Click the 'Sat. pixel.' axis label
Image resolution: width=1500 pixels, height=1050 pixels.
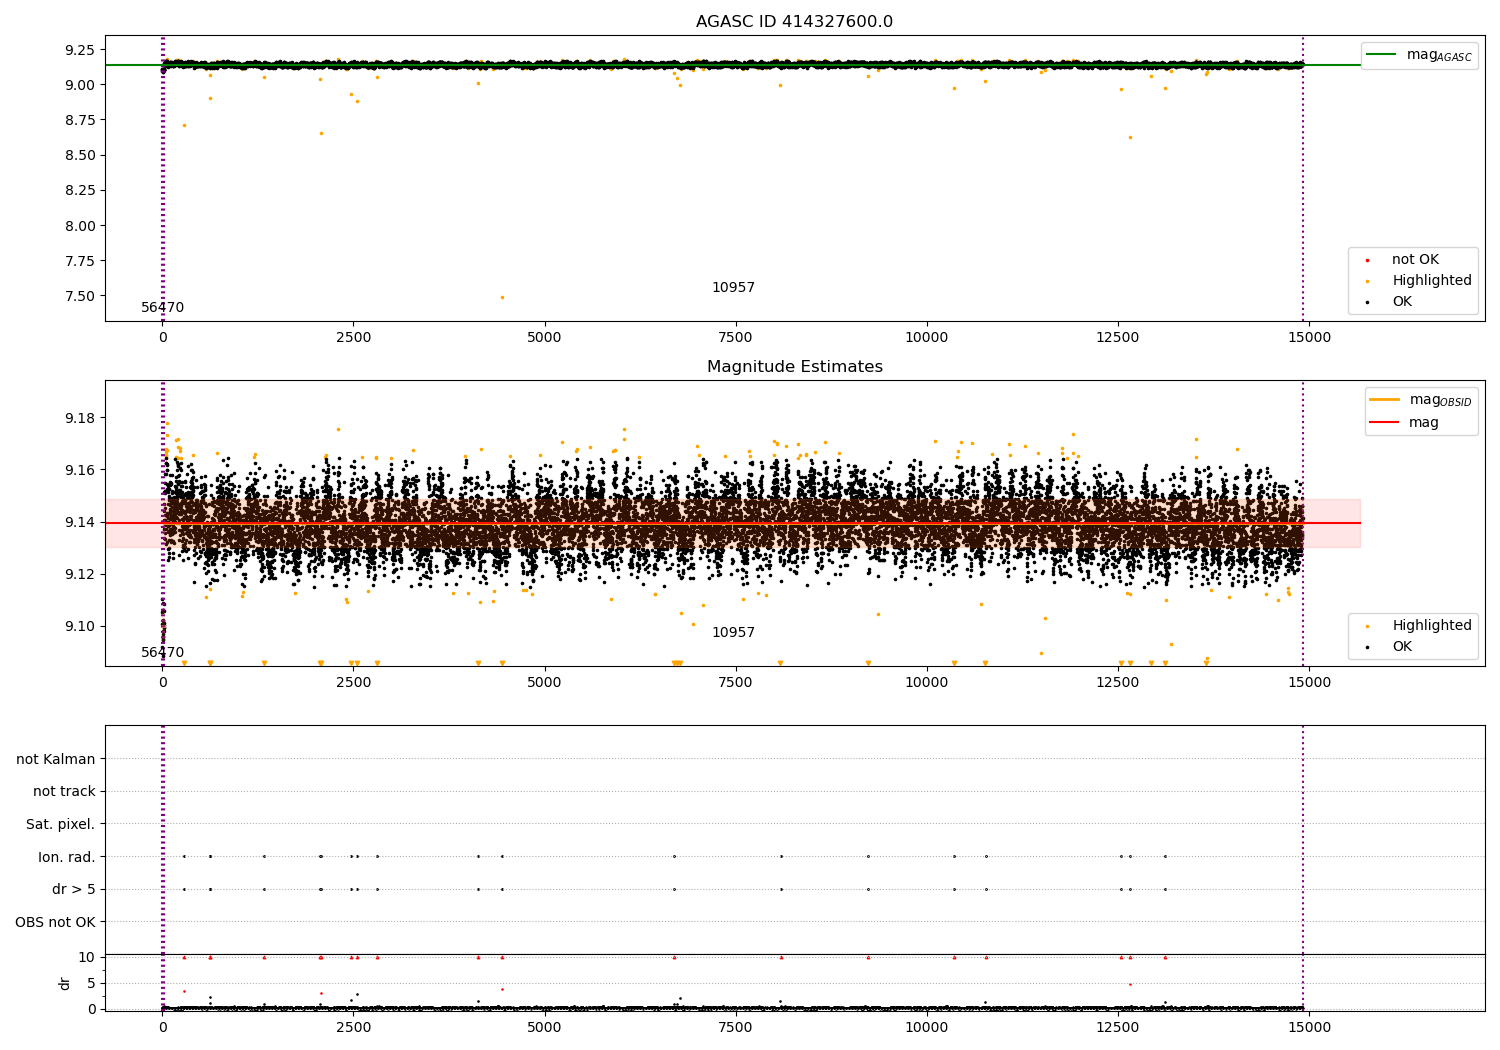click(60, 824)
